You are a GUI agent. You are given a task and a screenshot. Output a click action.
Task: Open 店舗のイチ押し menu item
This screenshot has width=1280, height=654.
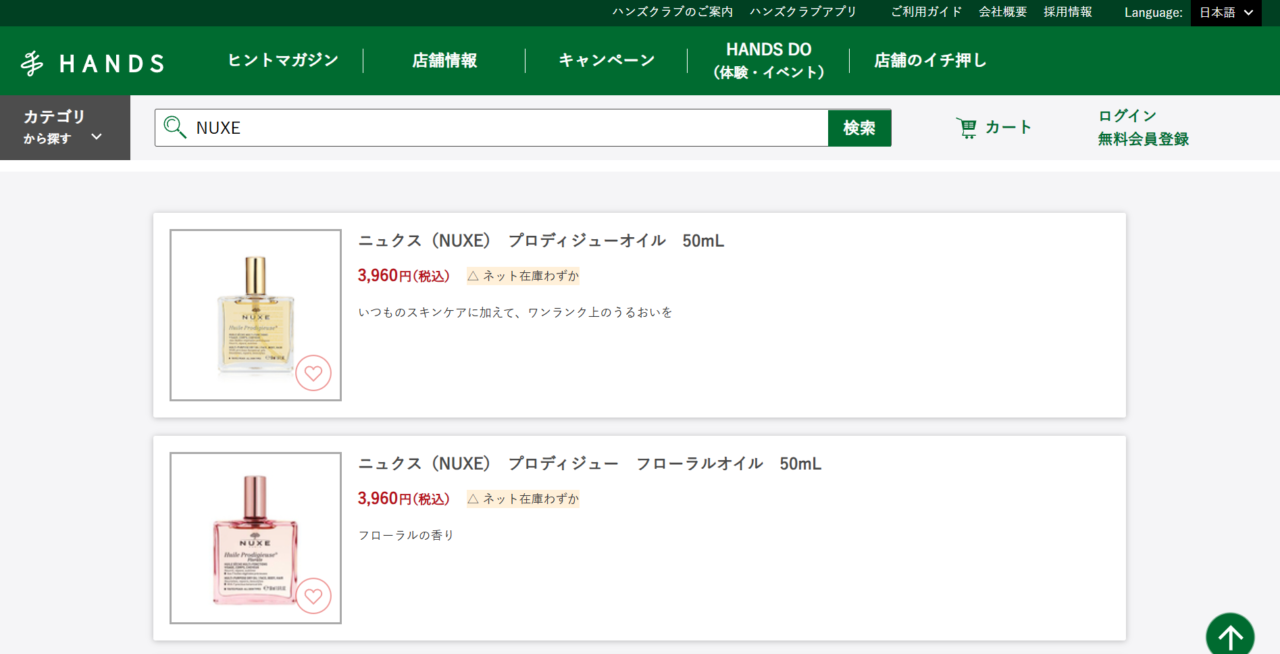(930, 60)
